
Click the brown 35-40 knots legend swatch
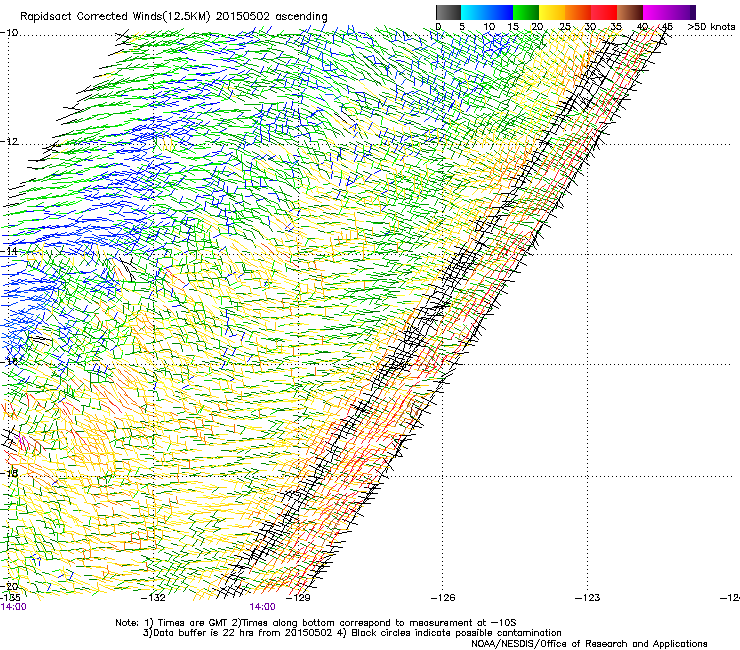tap(630, 12)
